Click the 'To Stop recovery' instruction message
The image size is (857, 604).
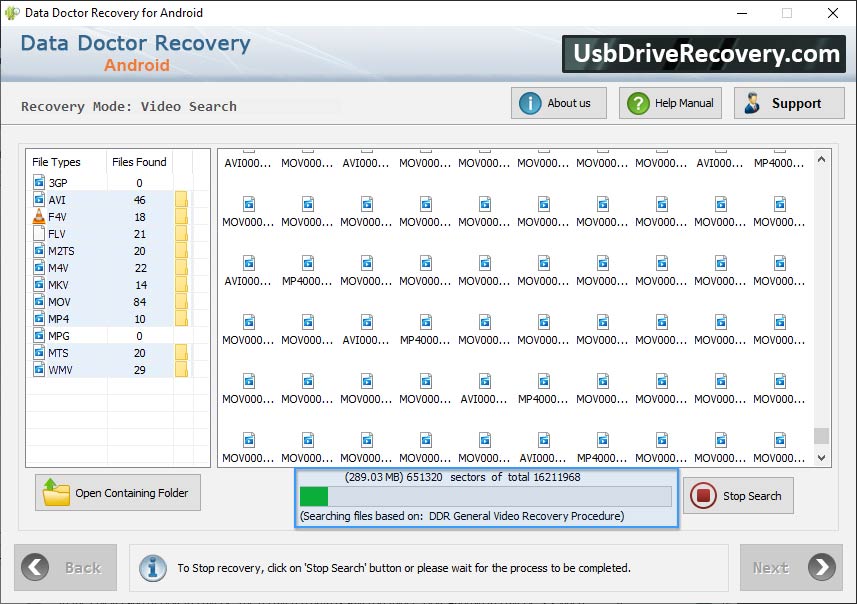[x=404, y=568]
